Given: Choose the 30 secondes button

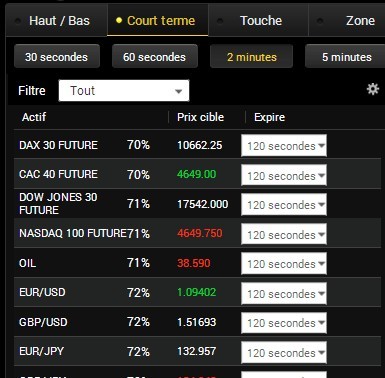Looking at the screenshot, I should click(57, 57).
